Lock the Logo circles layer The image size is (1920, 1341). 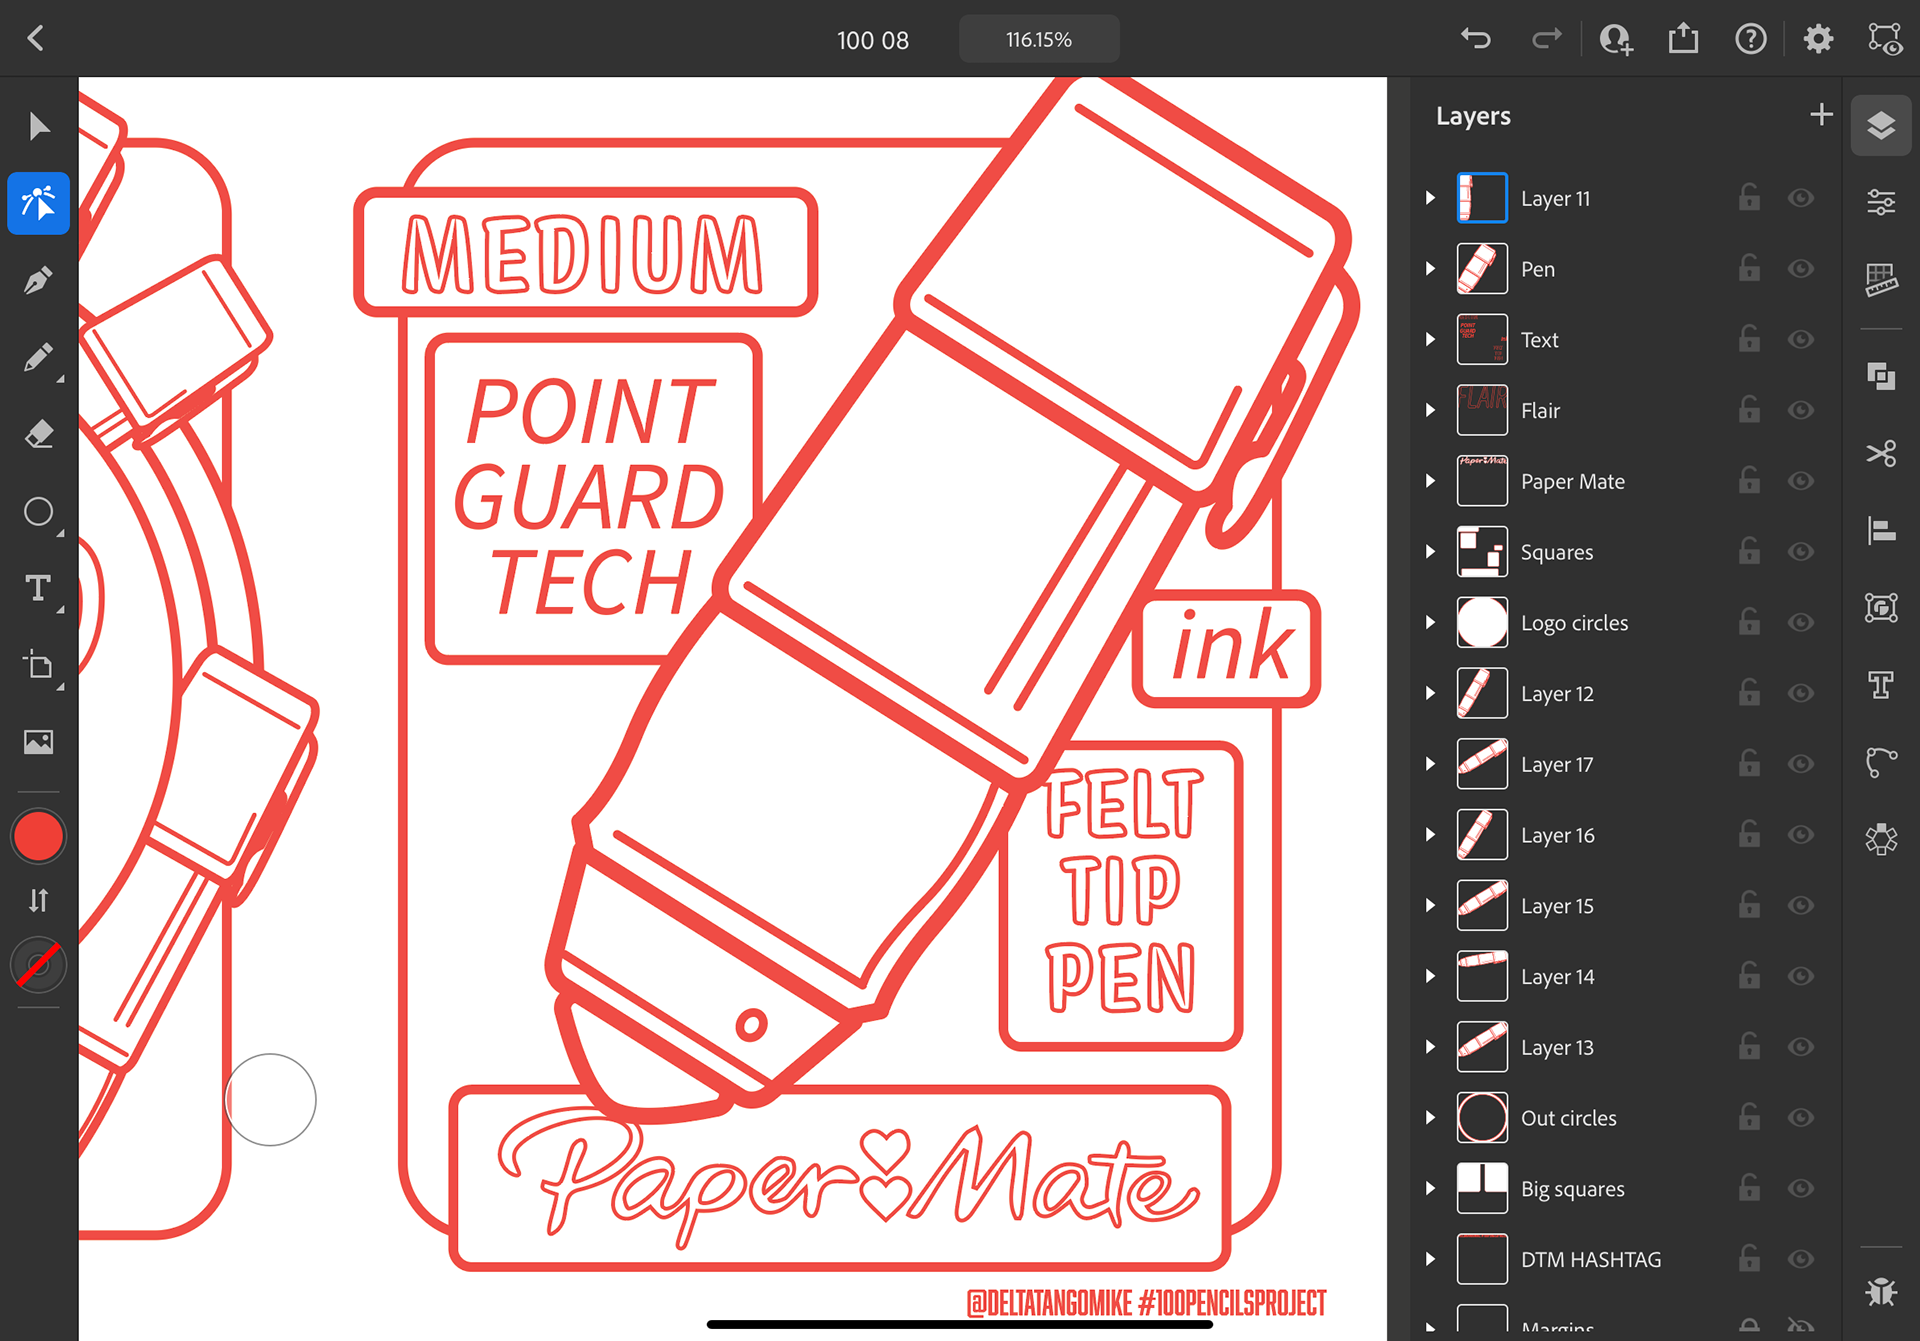click(x=1749, y=622)
